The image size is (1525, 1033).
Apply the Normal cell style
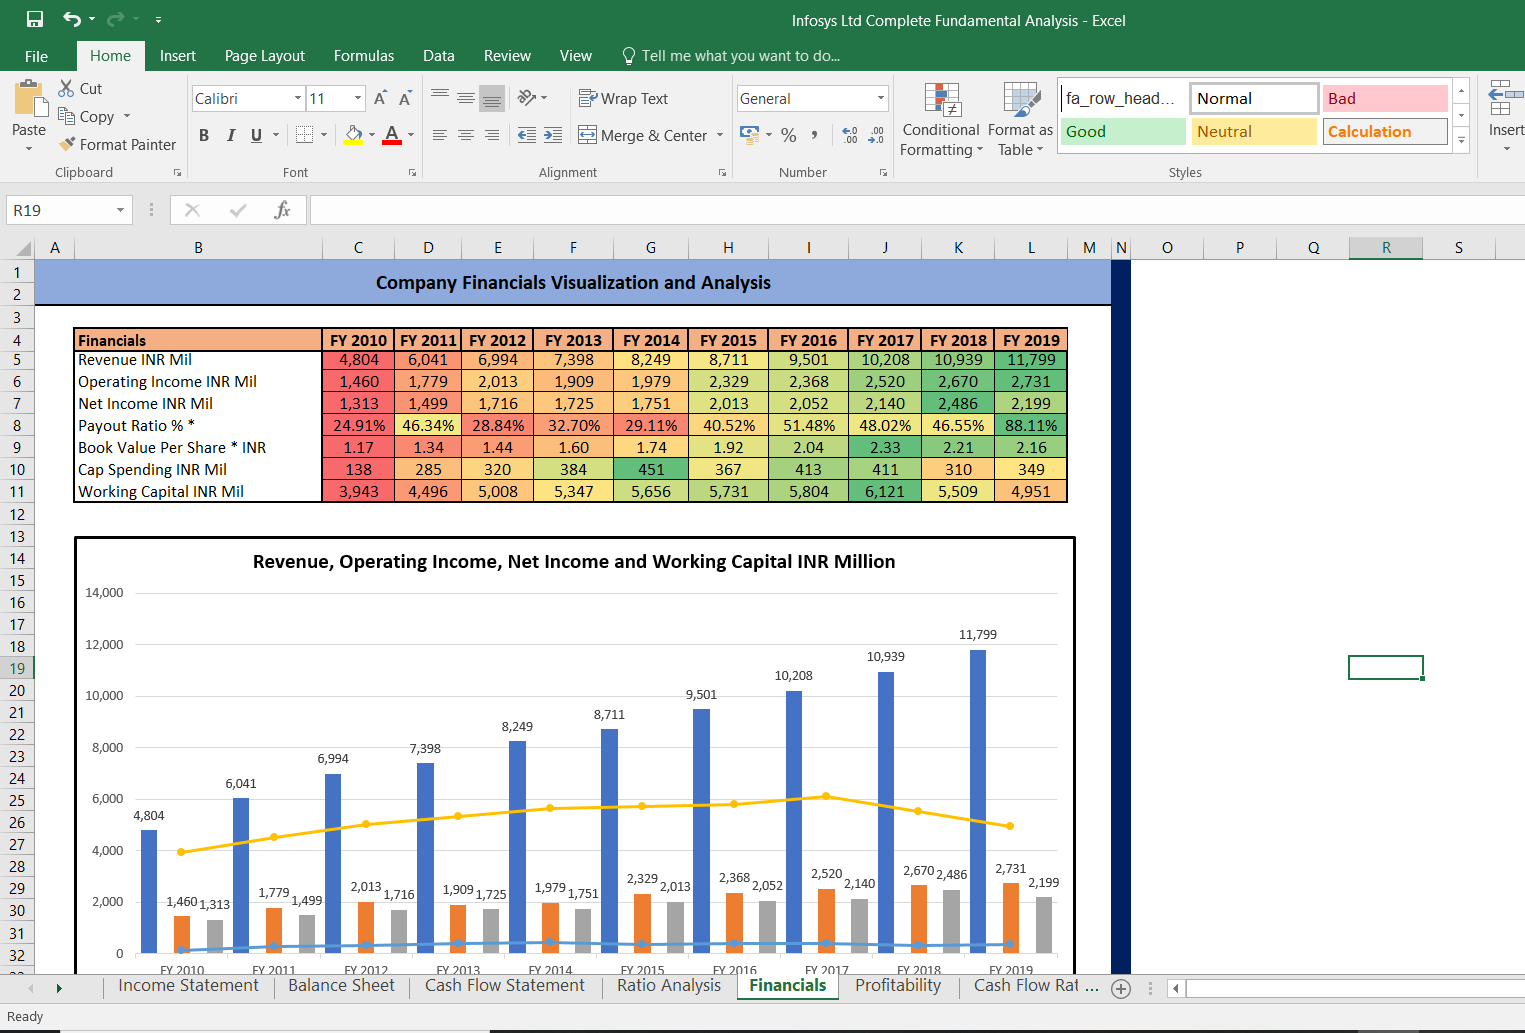[x=1254, y=98]
